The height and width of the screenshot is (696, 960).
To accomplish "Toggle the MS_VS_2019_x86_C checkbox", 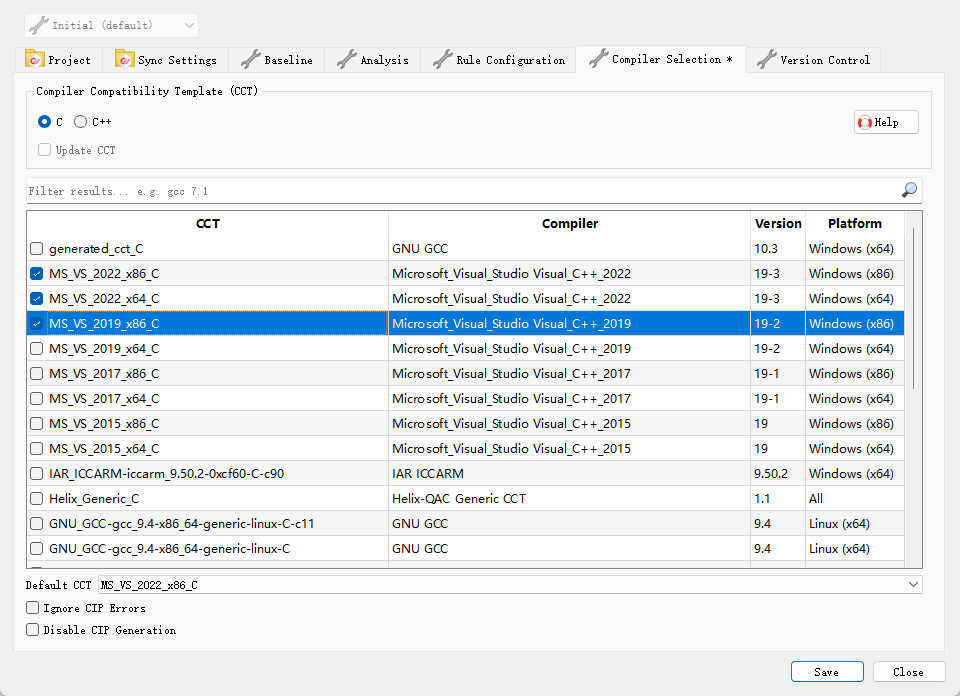I will pyautogui.click(x=37, y=324).
